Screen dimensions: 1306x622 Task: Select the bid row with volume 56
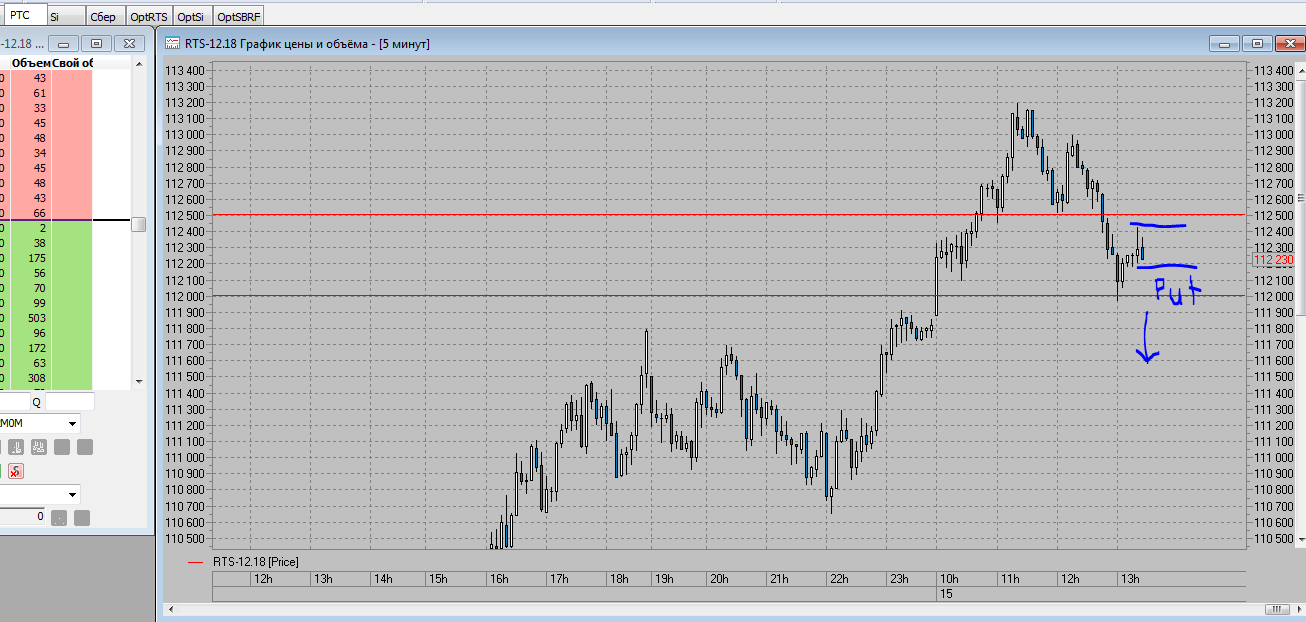point(46,273)
